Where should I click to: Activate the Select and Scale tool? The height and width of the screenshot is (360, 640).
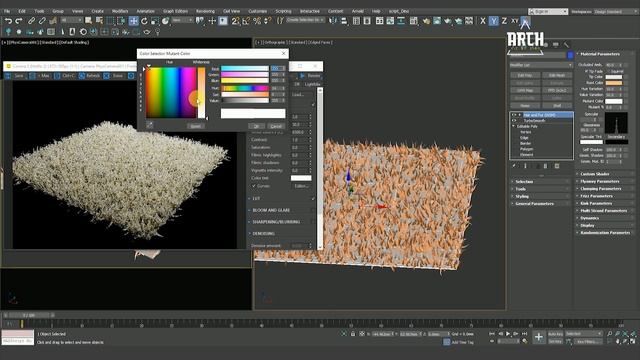pyautogui.click(x=155, y=20)
